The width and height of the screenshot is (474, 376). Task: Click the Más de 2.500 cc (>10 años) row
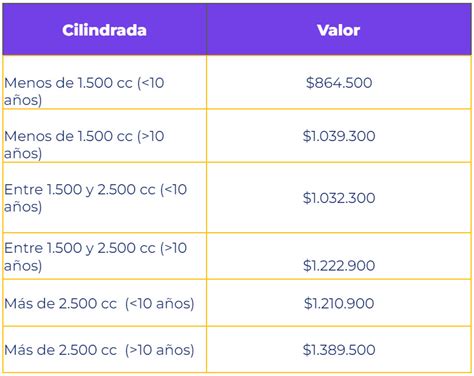click(237, 350)
